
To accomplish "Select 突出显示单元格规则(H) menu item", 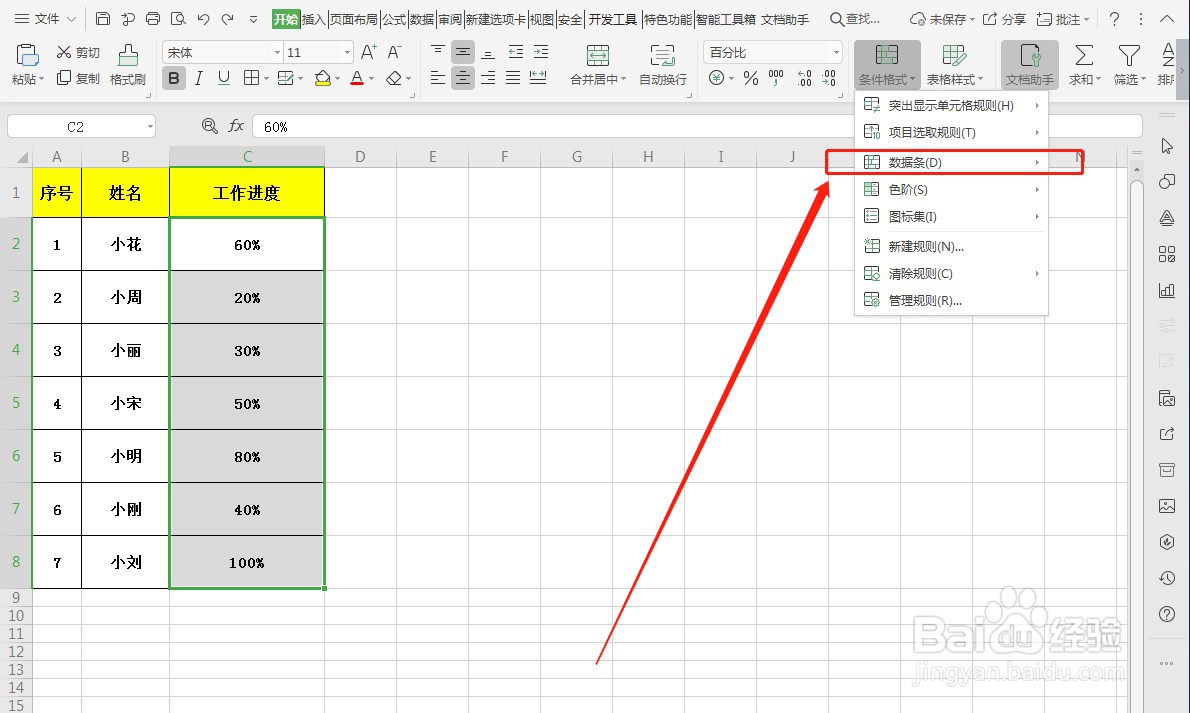I will pyautogui.click(x=952, y=106).
